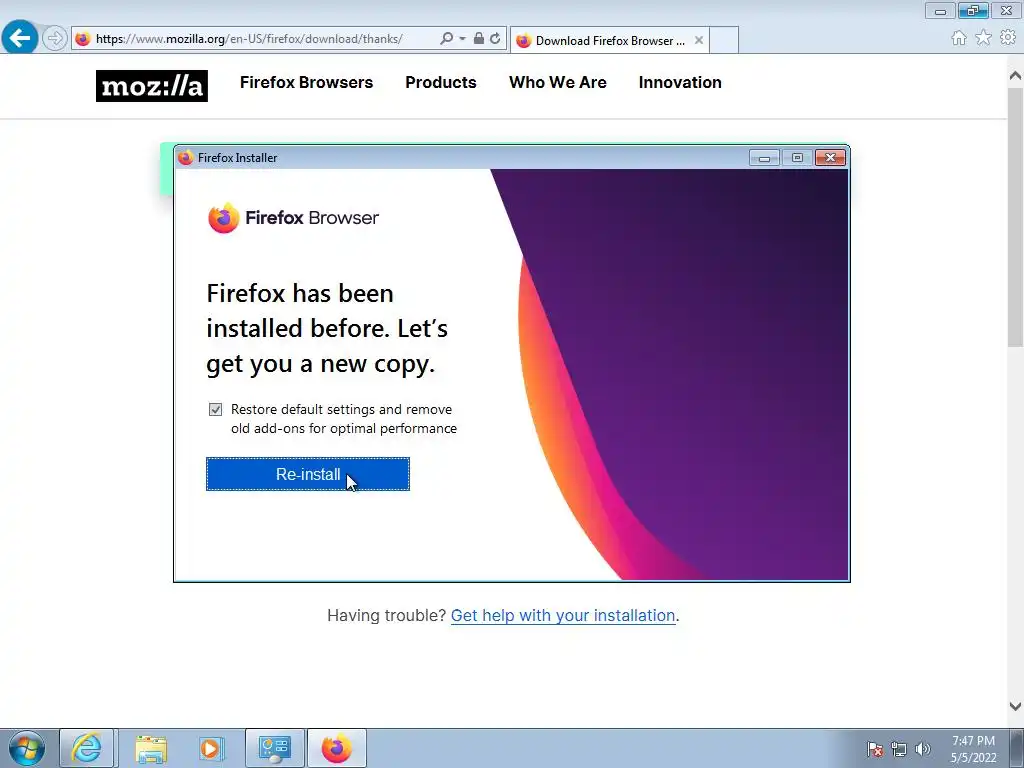Screen dimensions: 1024x768
Task: Open Windows Media Player from taskbar
Action: click(211, 748)
